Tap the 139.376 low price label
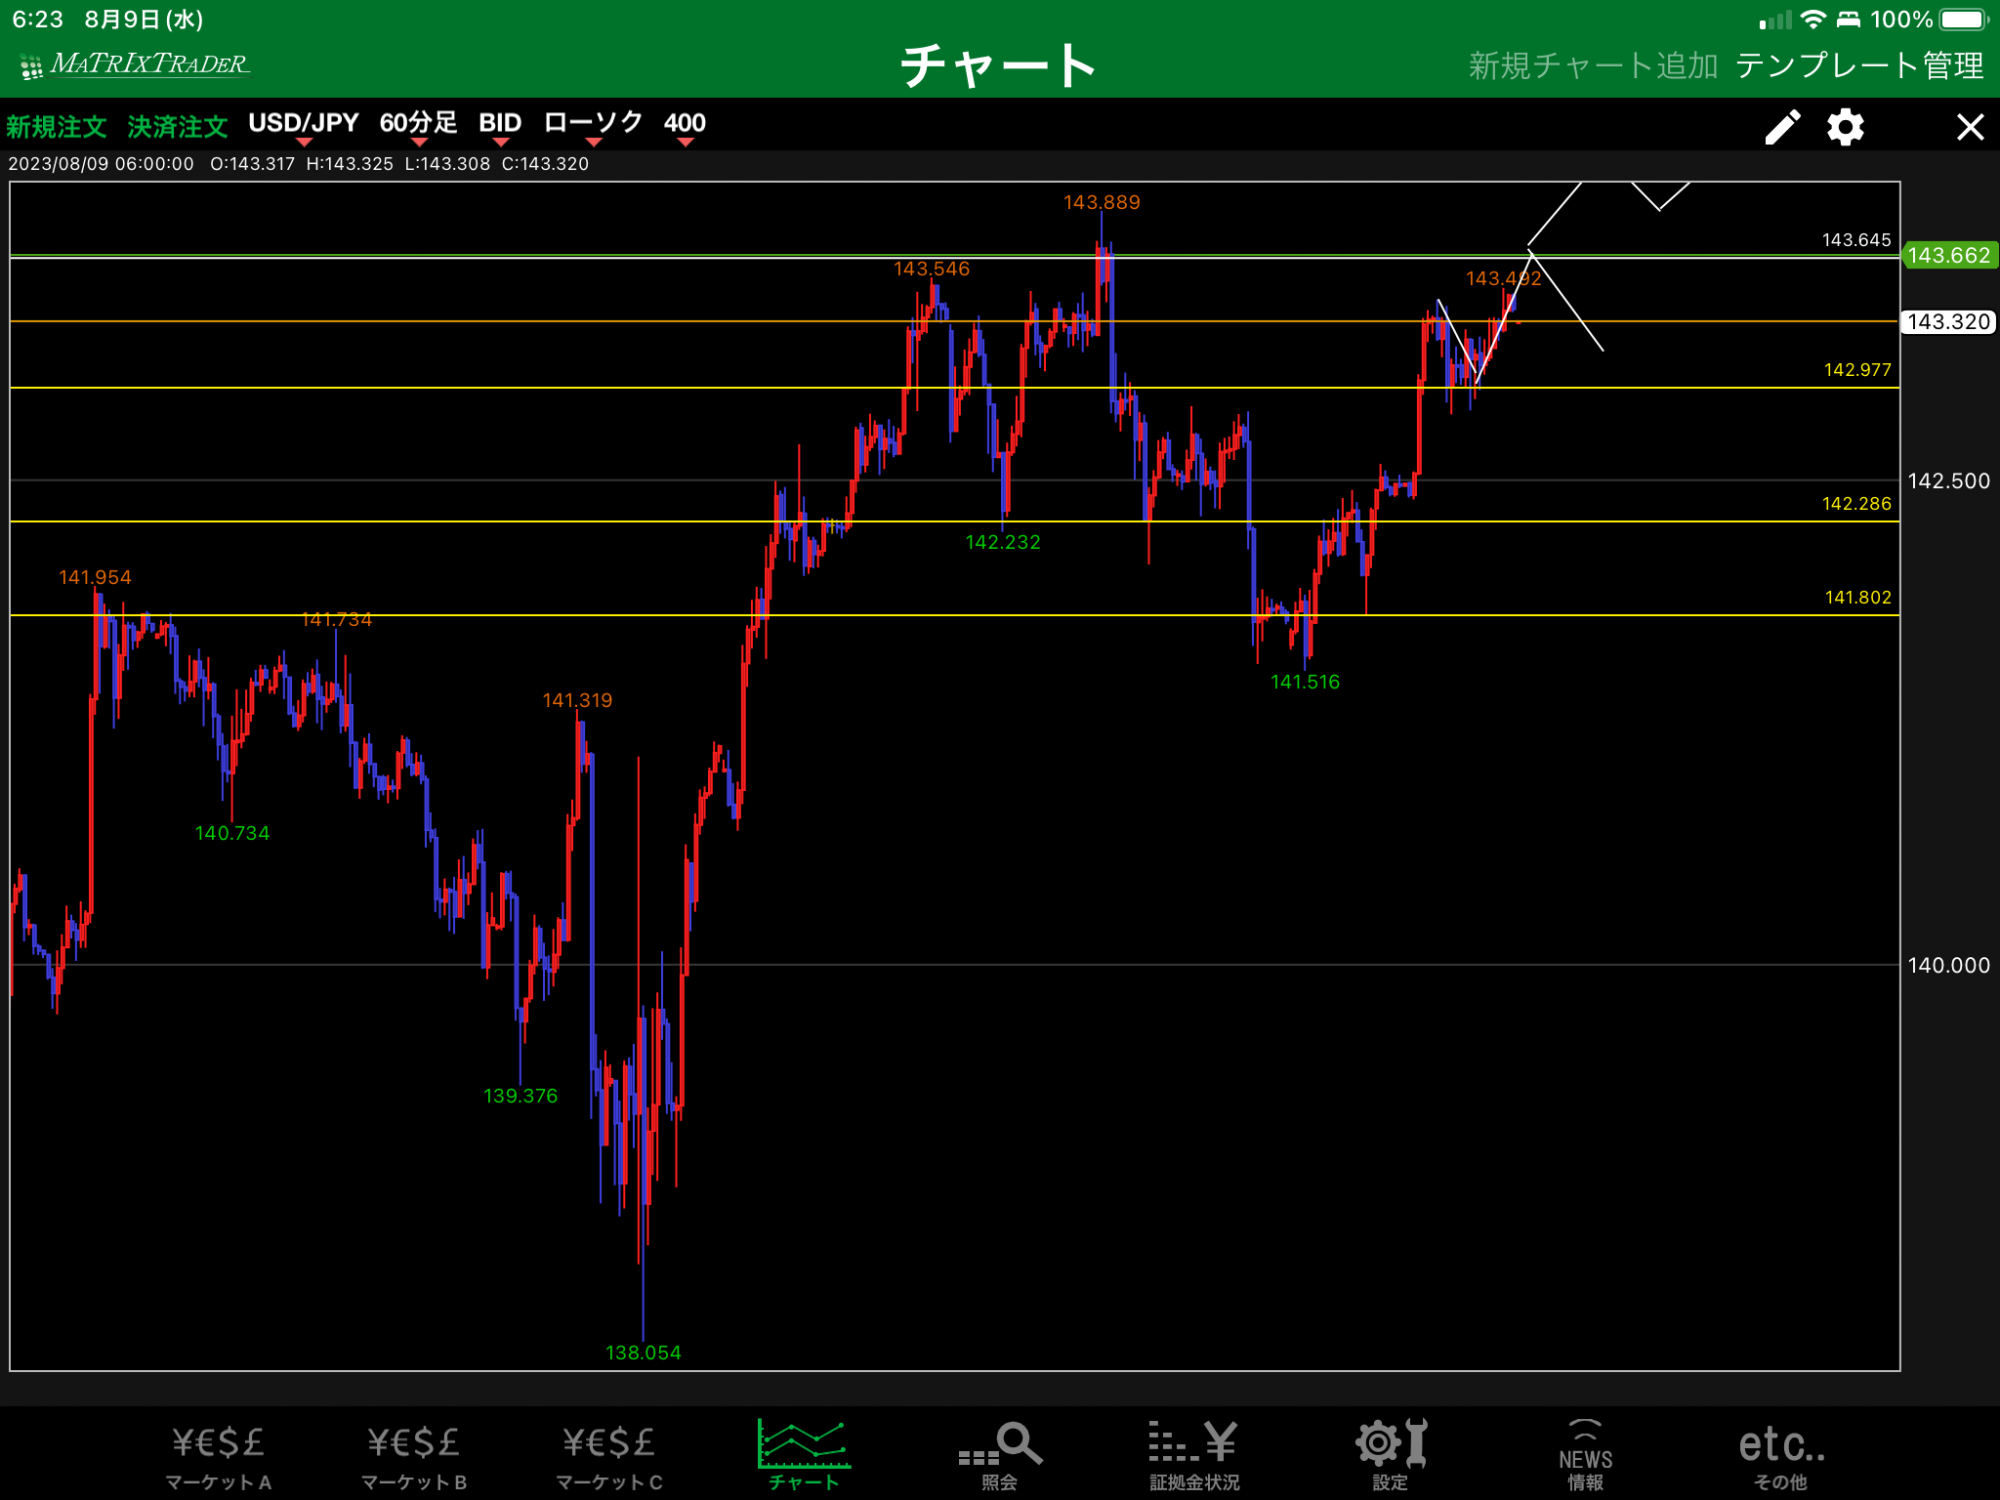 coord(520,1096)
